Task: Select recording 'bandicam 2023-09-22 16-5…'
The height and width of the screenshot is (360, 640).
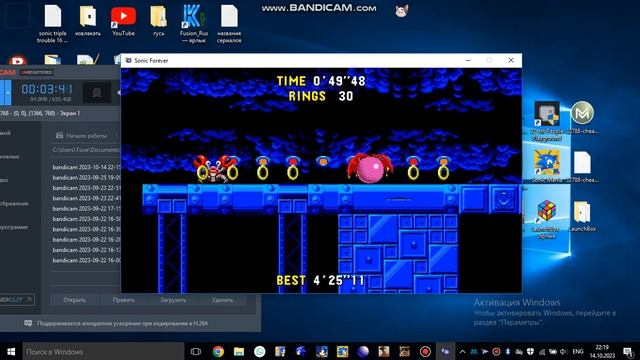Action: (x=86, y=219)
